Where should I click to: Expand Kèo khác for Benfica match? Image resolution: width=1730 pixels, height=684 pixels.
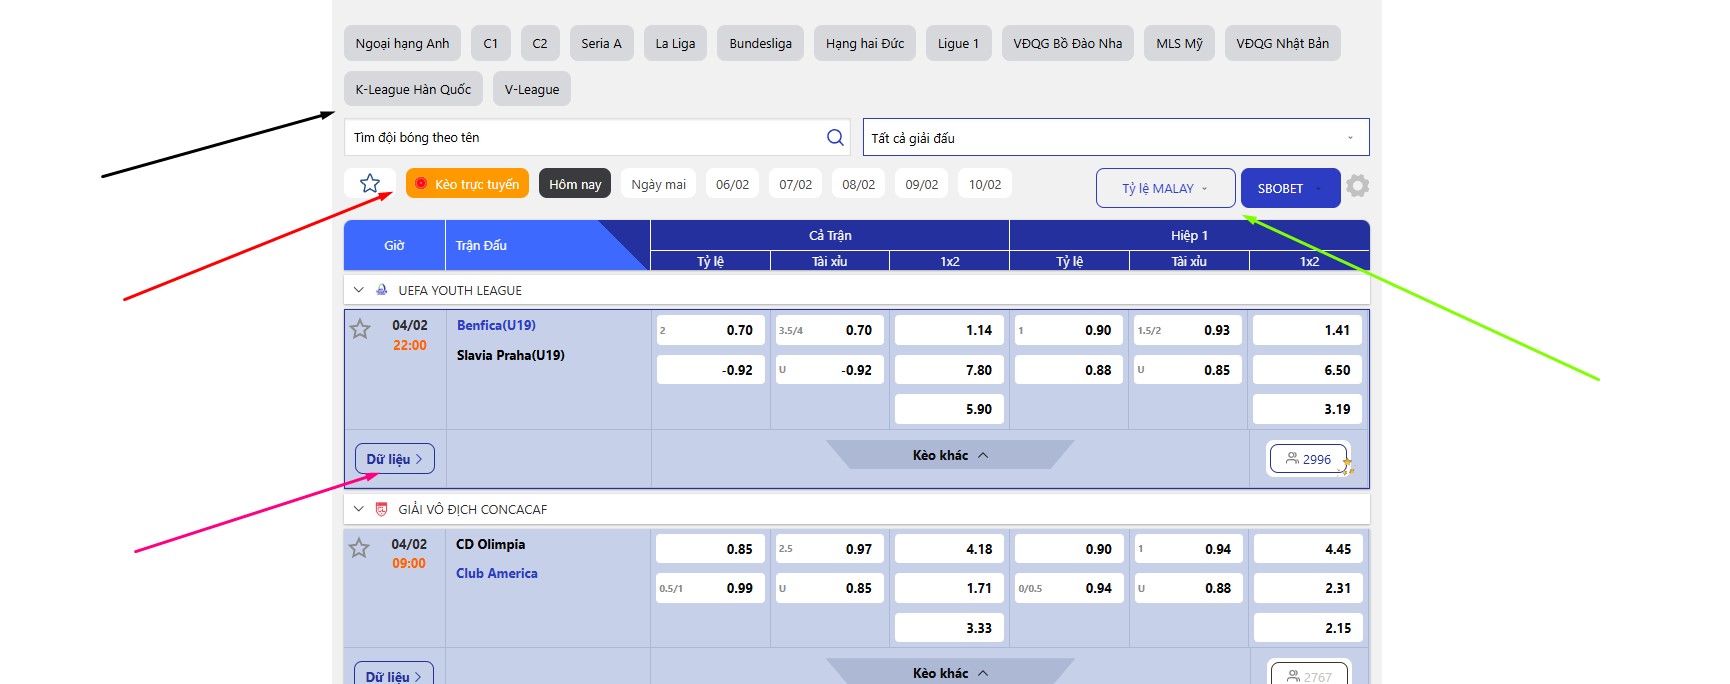pos(949,455)
